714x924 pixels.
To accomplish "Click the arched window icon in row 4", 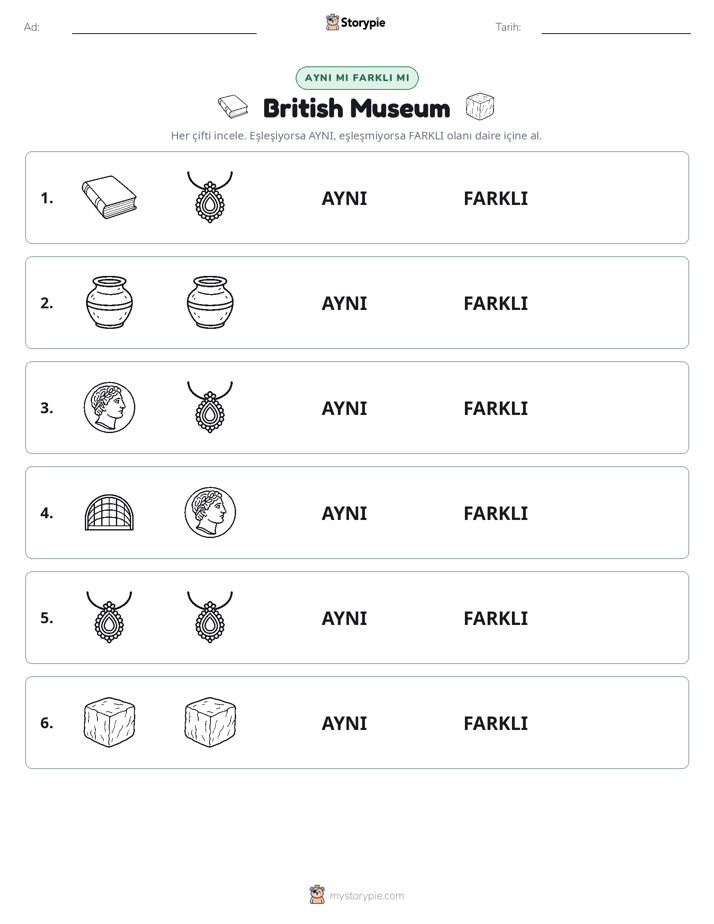I will coord(109,513).
